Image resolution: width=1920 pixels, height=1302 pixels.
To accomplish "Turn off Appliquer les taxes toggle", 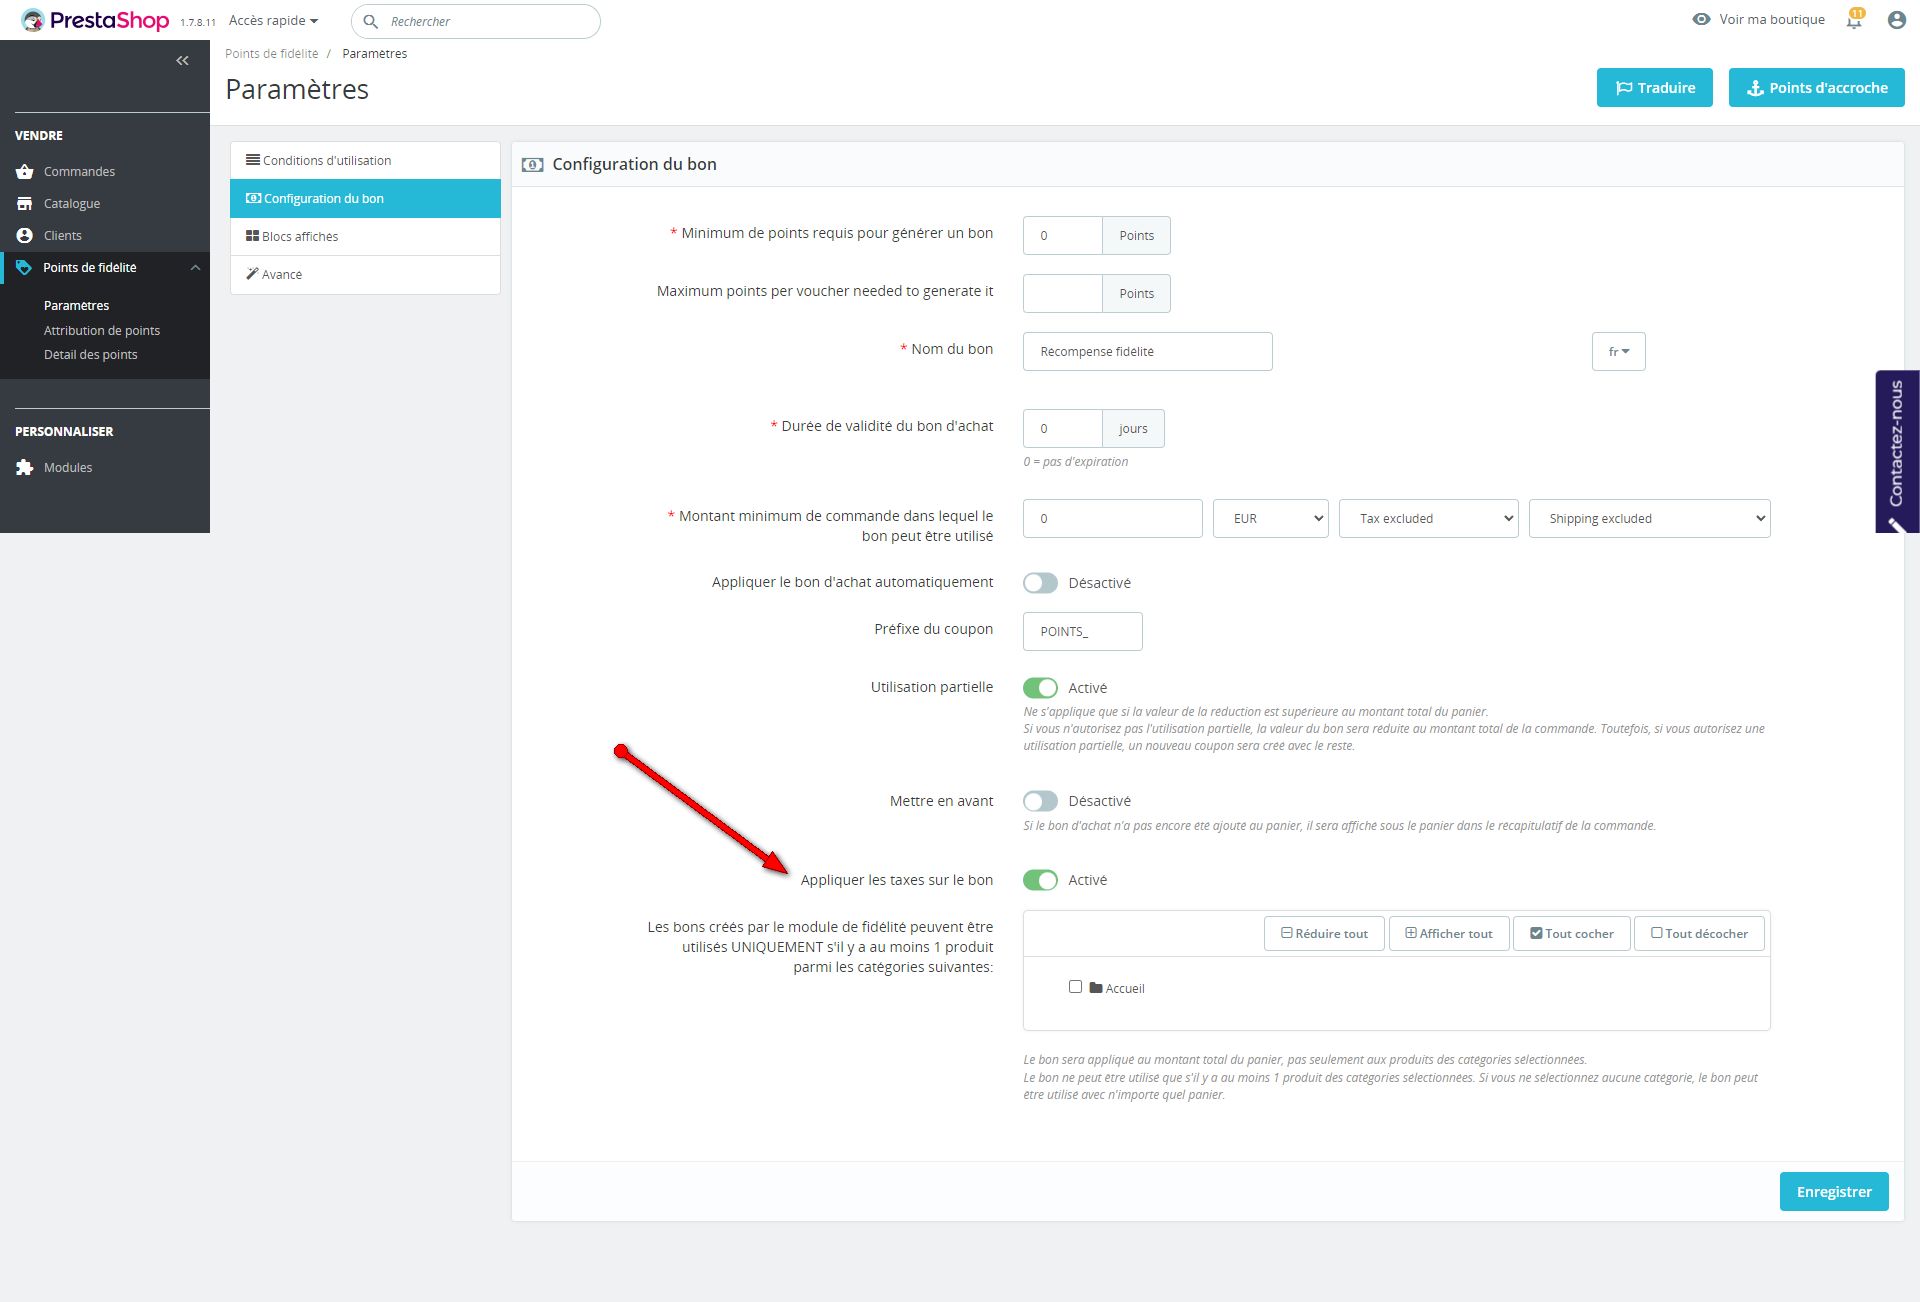I will click(x=1040, y=880).
